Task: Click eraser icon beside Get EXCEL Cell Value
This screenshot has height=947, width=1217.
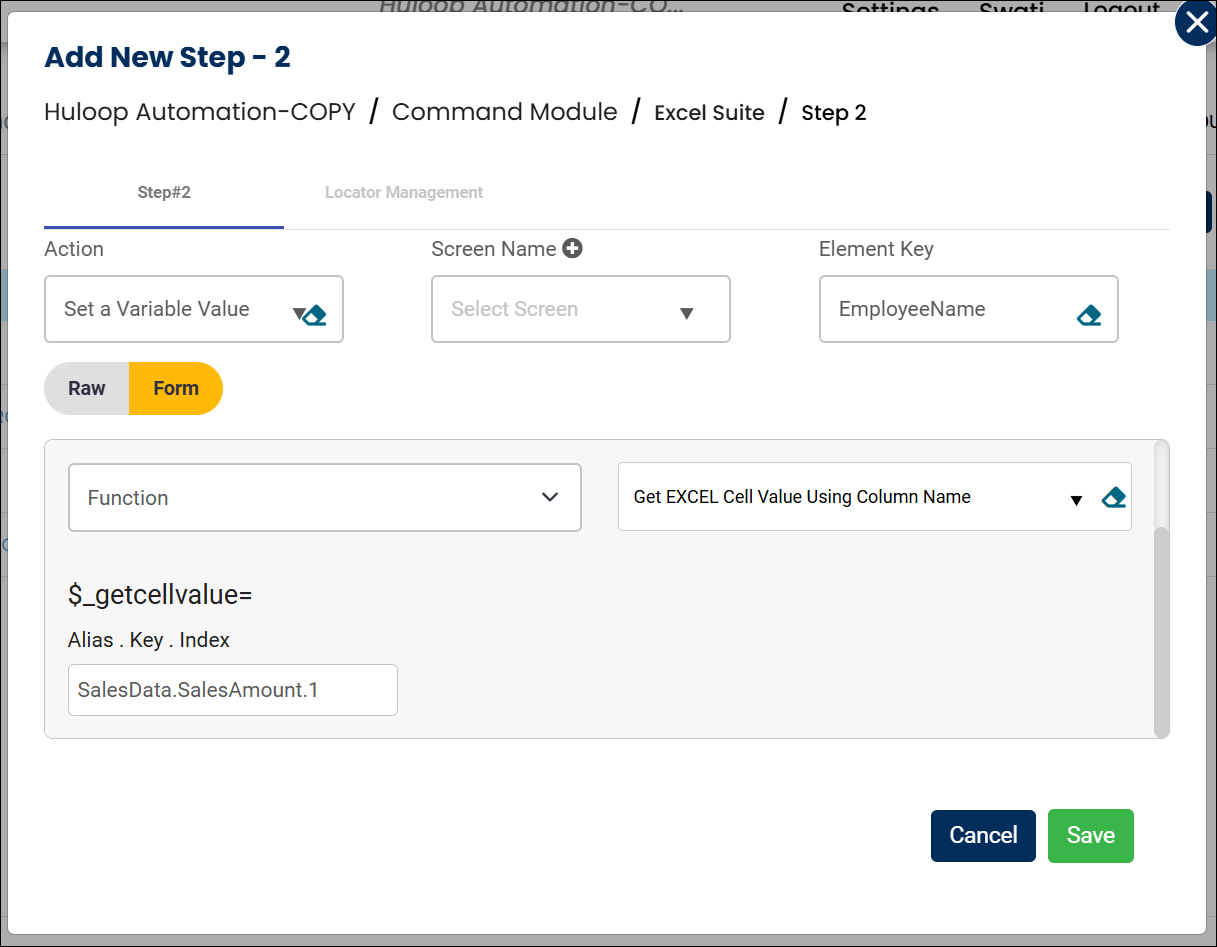Action: (x=1113, y=498)
